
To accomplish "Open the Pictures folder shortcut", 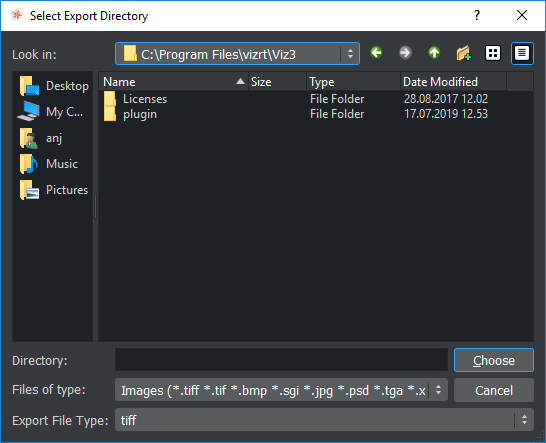I will [54, 190].
